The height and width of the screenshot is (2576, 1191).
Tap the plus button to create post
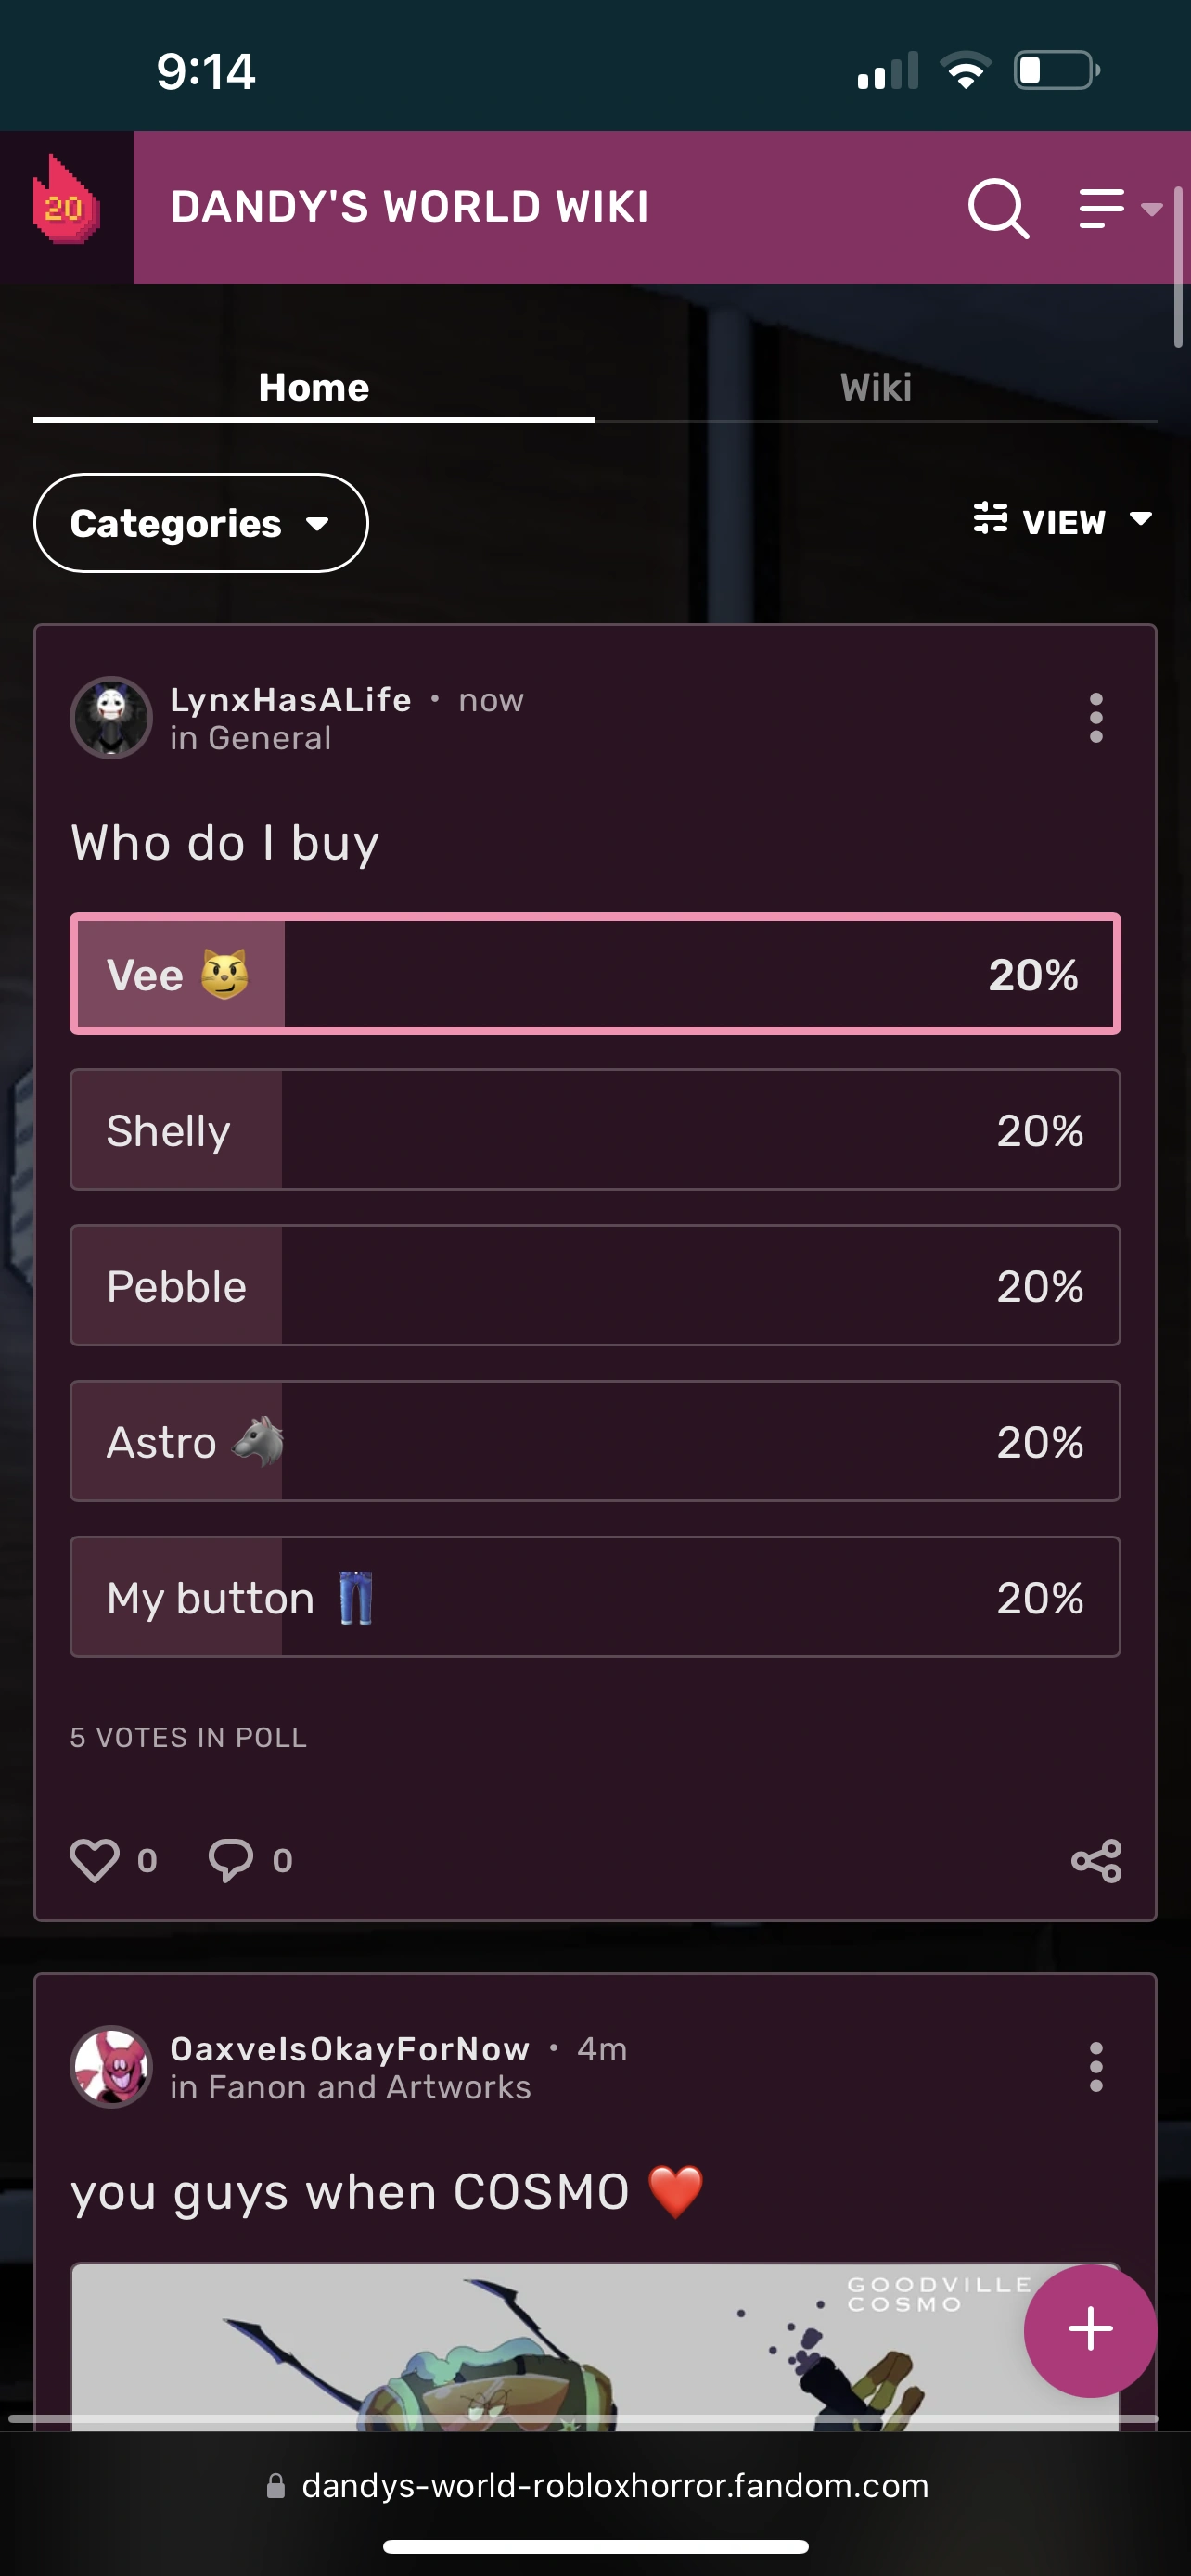pos(1089,2330)
